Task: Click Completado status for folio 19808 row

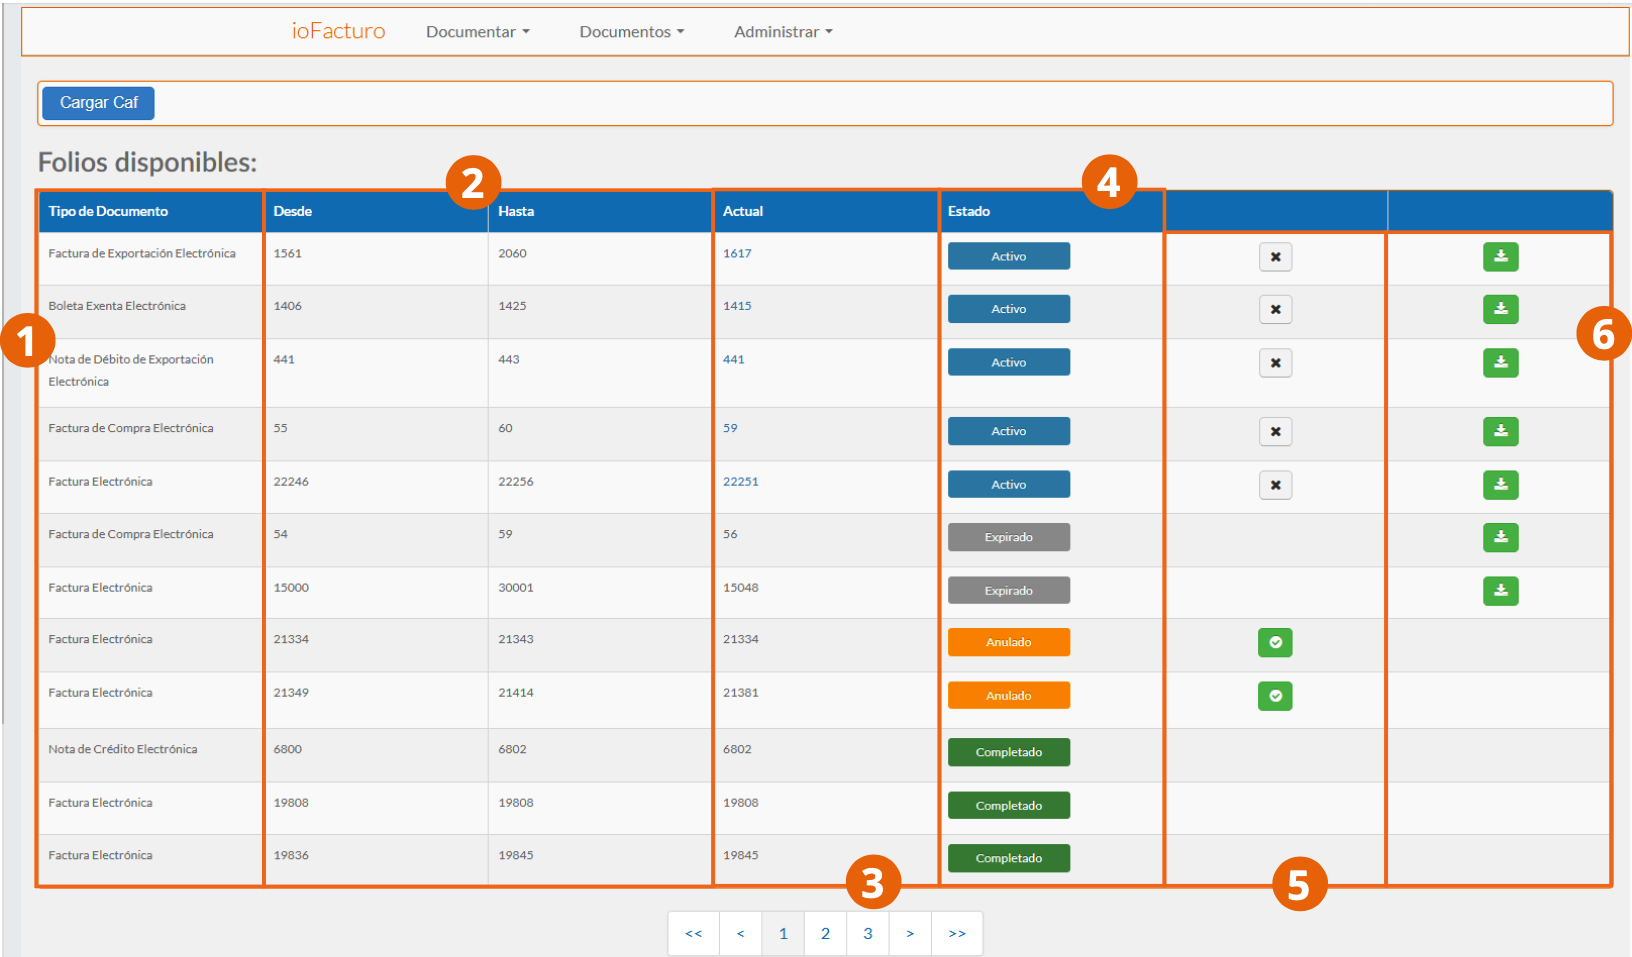Action: 1009,806
